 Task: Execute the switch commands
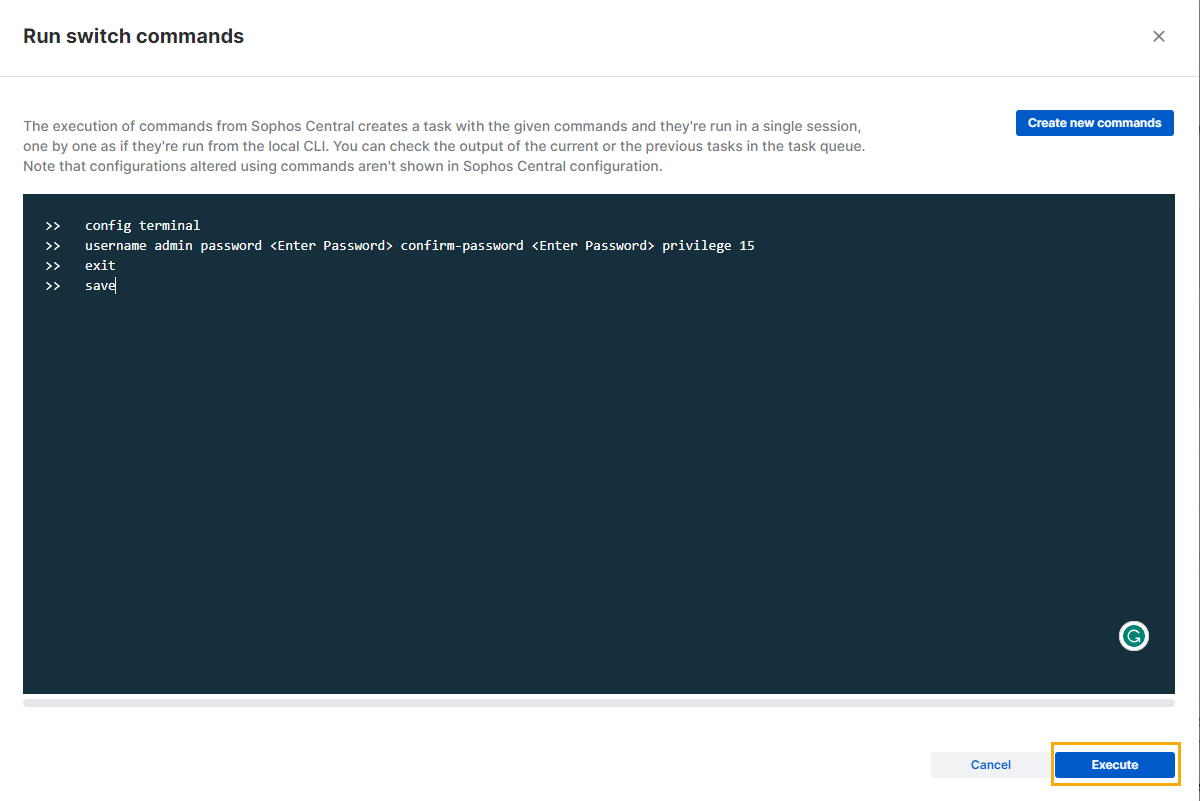coord(1114,765)
